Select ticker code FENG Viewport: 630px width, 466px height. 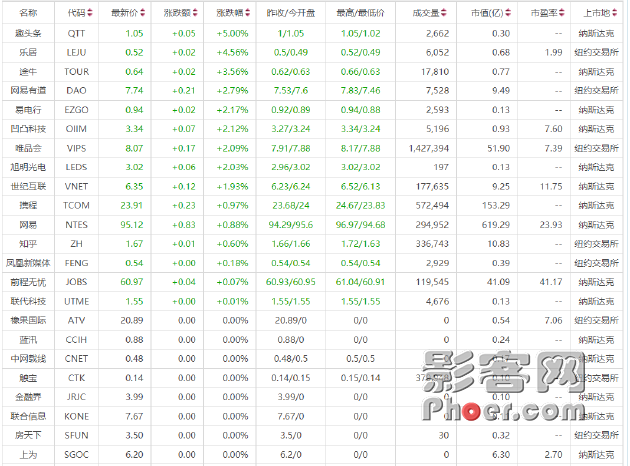pos(76,263)
